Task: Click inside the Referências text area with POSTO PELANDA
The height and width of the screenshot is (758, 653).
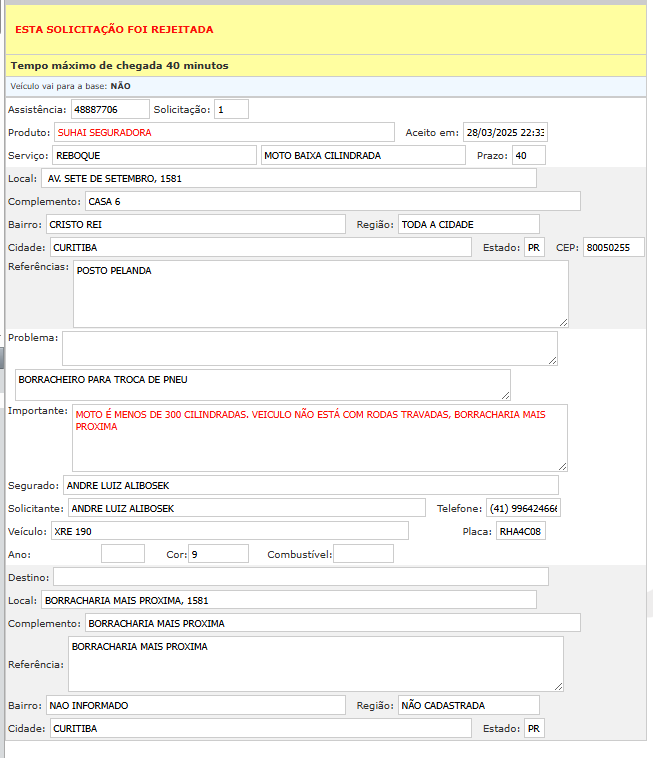Action: [x=320, y=294]
